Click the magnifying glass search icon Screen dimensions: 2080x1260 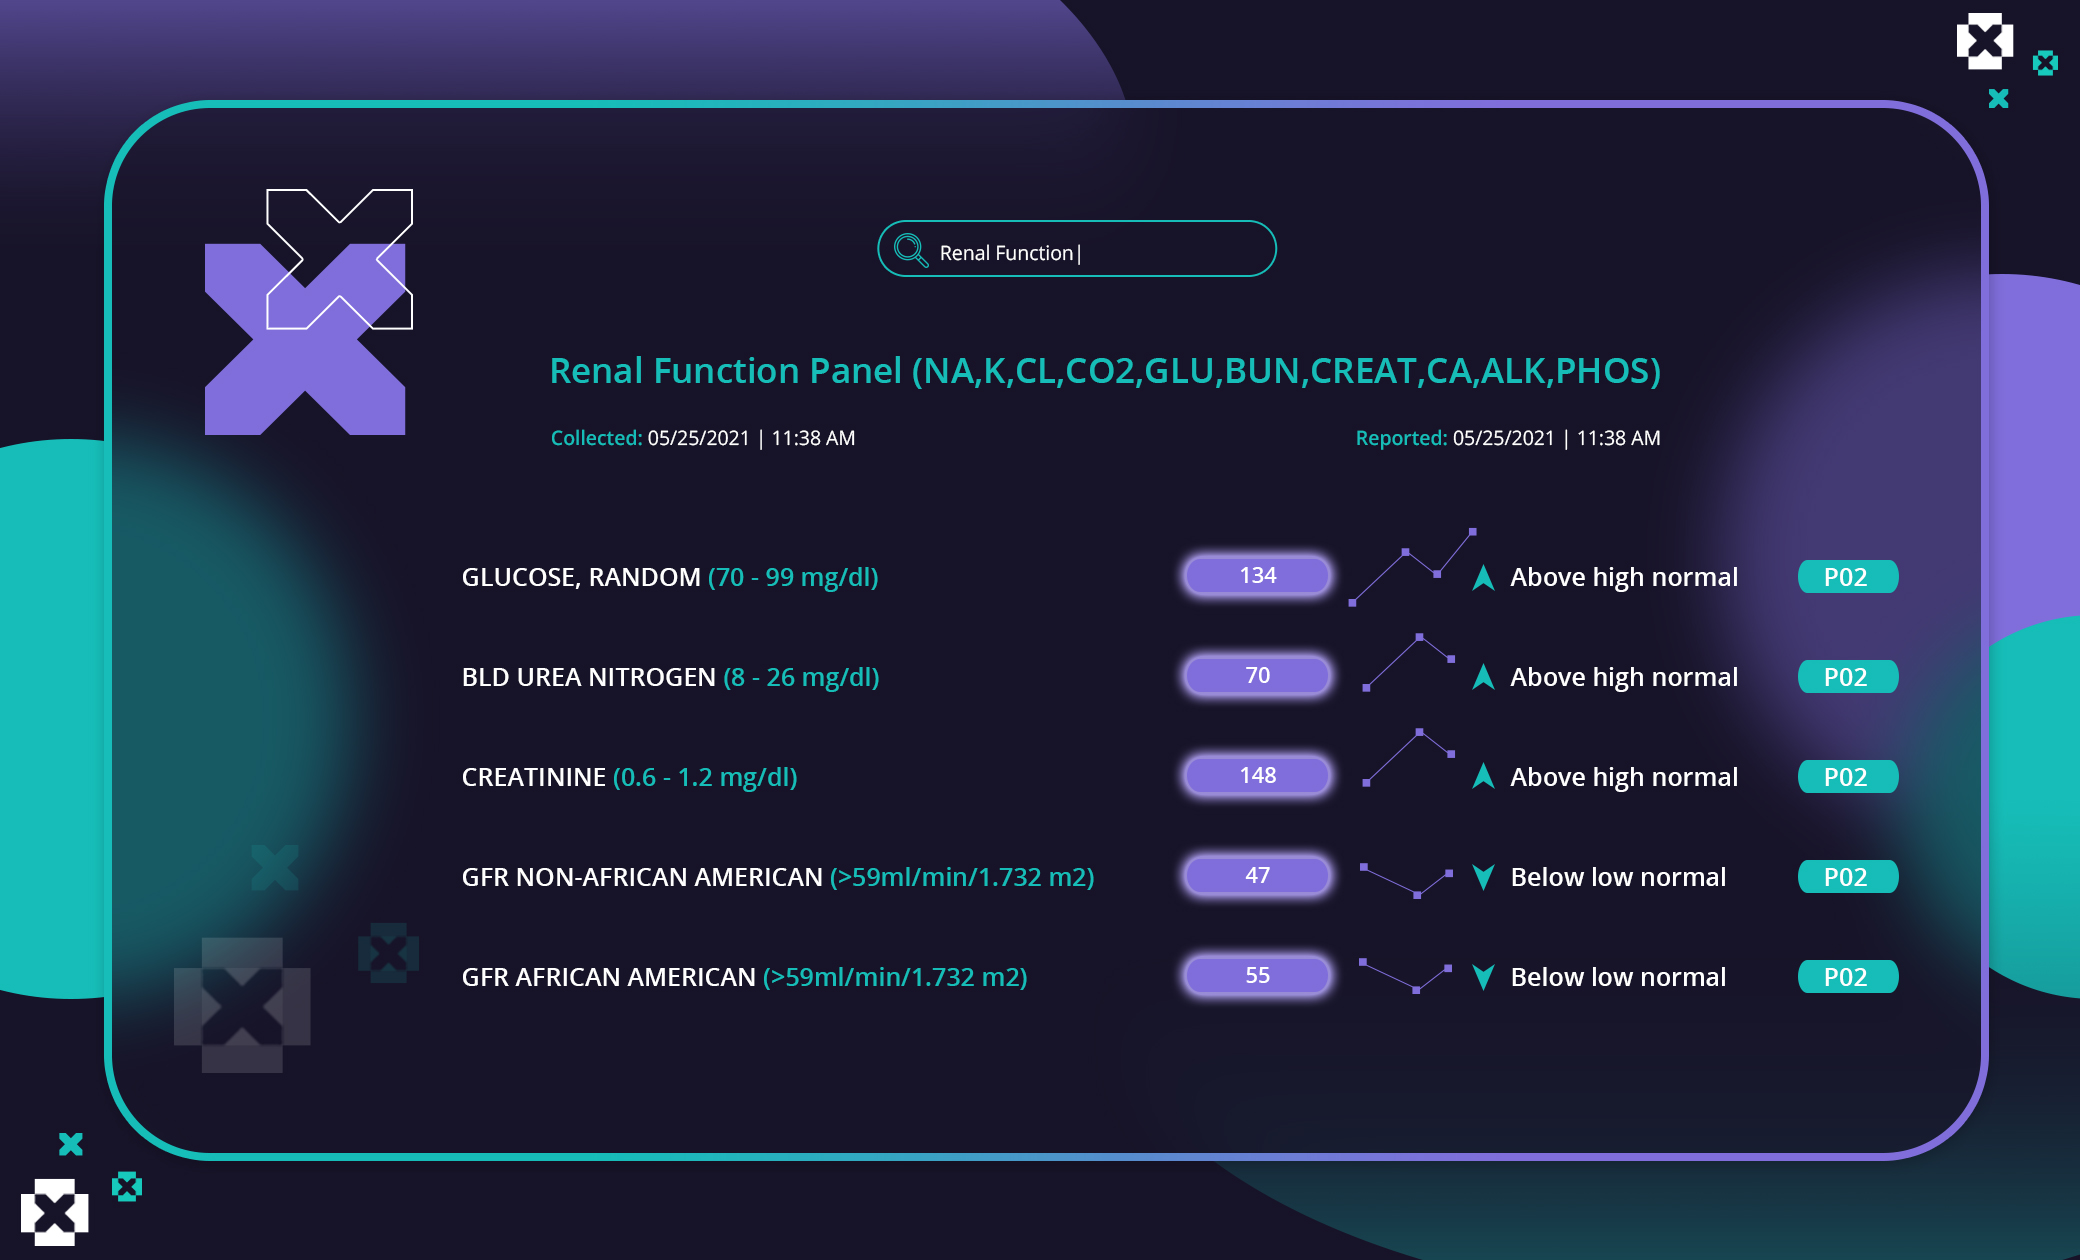(910, 250)
